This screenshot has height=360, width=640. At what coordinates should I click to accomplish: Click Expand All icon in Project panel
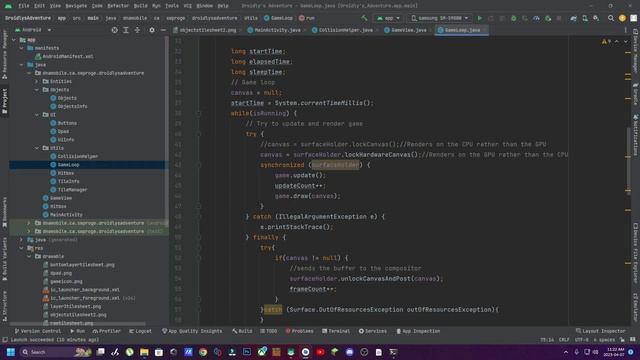pos(126,30)
